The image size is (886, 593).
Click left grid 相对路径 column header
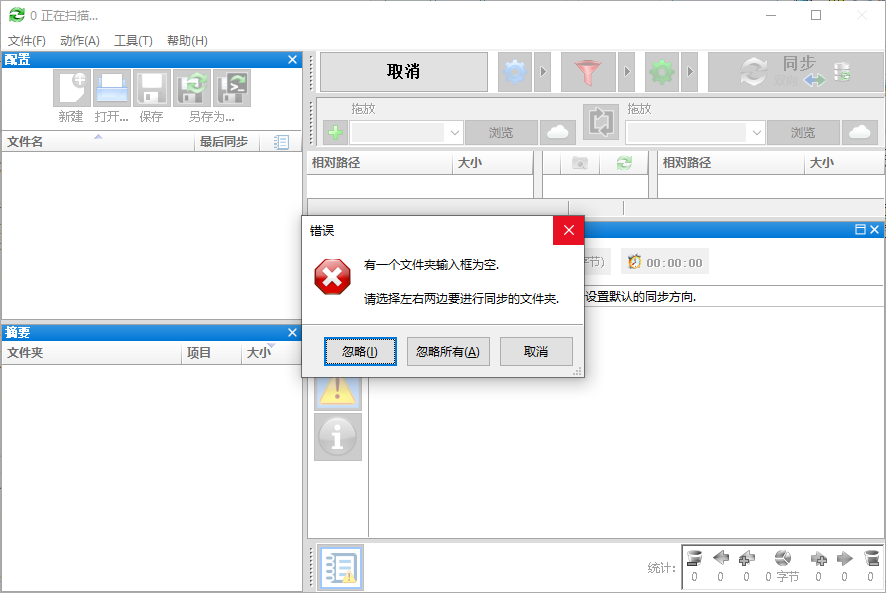coord(380,163)
